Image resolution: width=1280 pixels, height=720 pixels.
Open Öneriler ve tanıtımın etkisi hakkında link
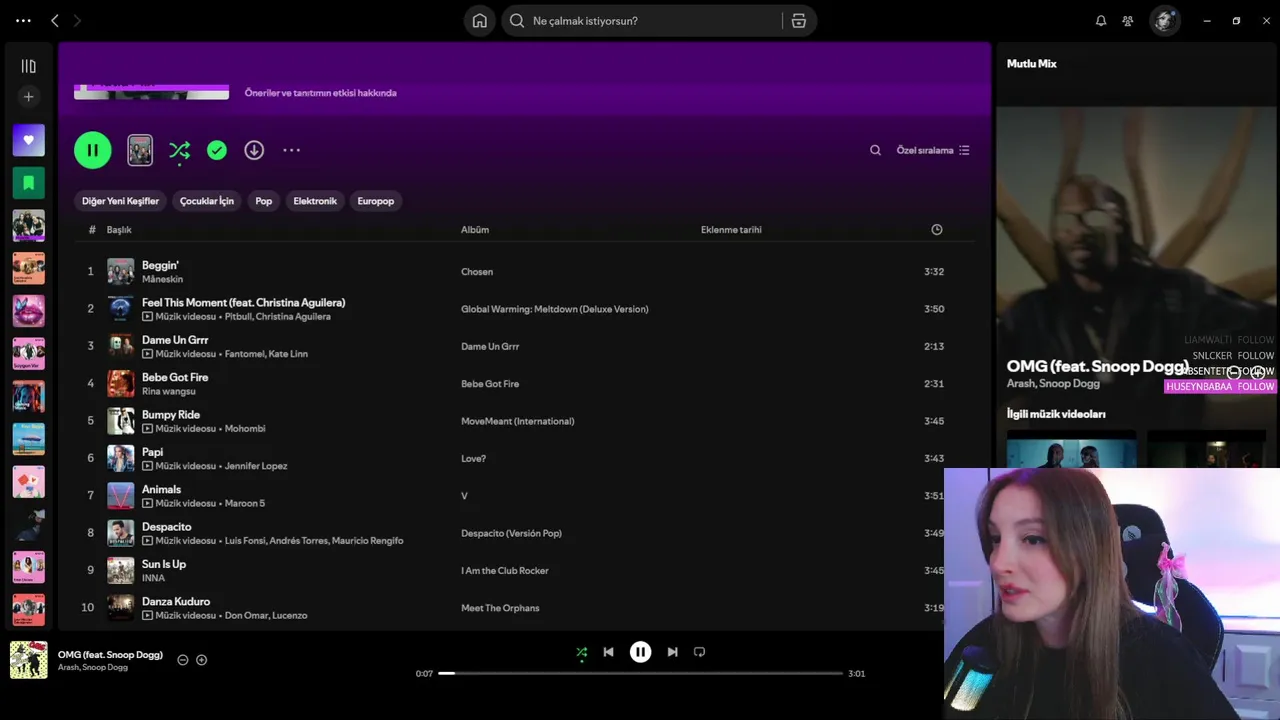click(320, 93)
